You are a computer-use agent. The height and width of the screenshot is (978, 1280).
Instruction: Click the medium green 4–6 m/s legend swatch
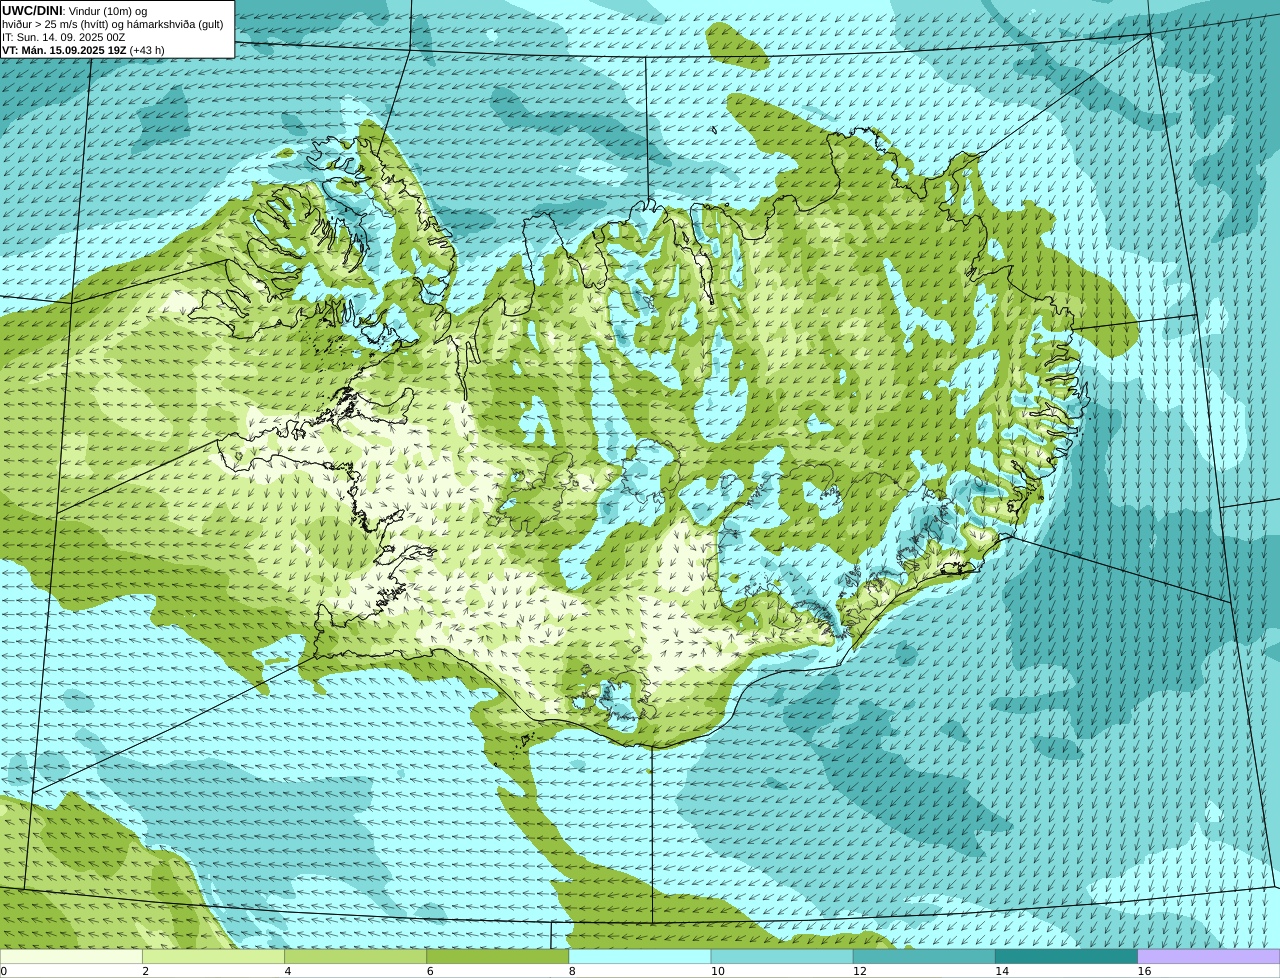tap(355, 957)
